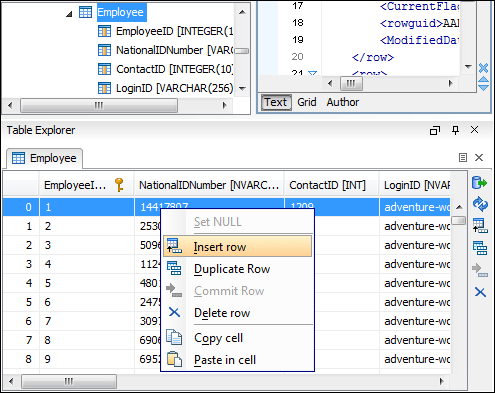Click the blue down triangle beside the editor
The width and height of the screenshot is (495, 393).
pyautogui.click(x=483, y=88)
